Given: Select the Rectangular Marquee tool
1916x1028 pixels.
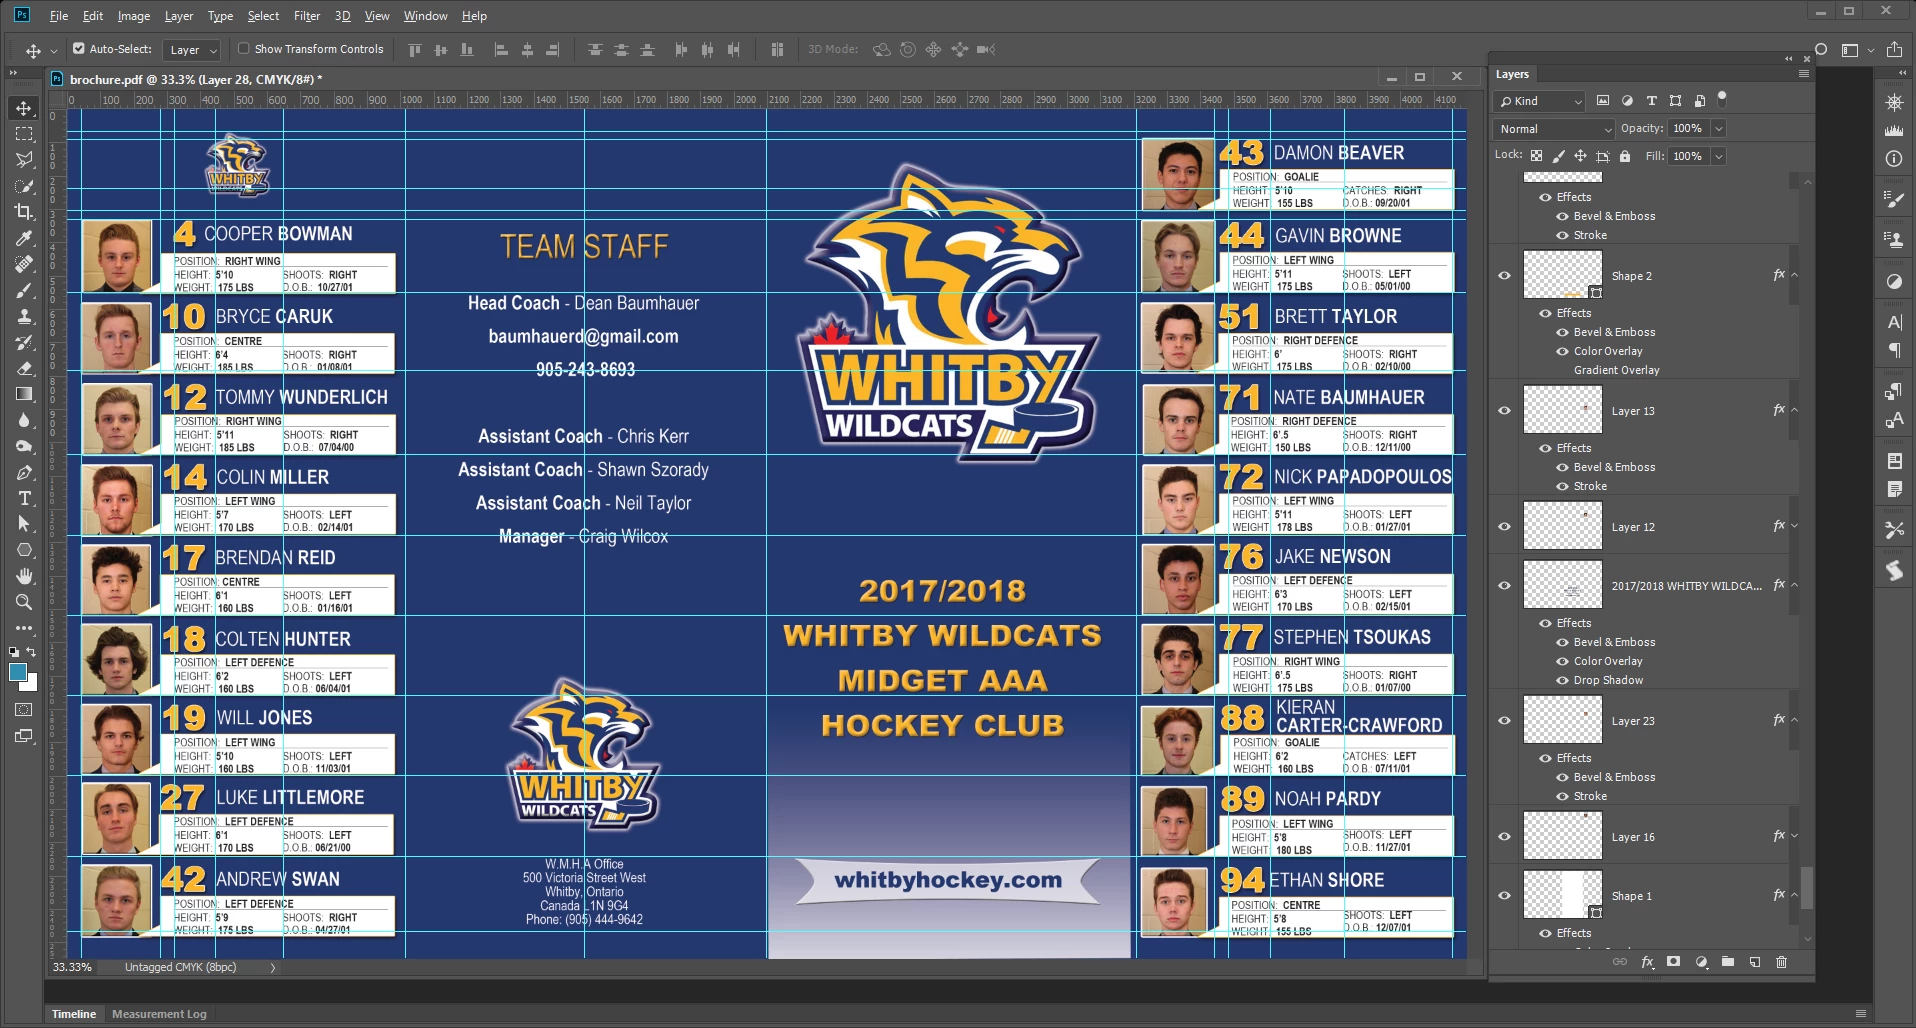Looking at the screenshot, I should pyautogui.click(x=24, y=134).
